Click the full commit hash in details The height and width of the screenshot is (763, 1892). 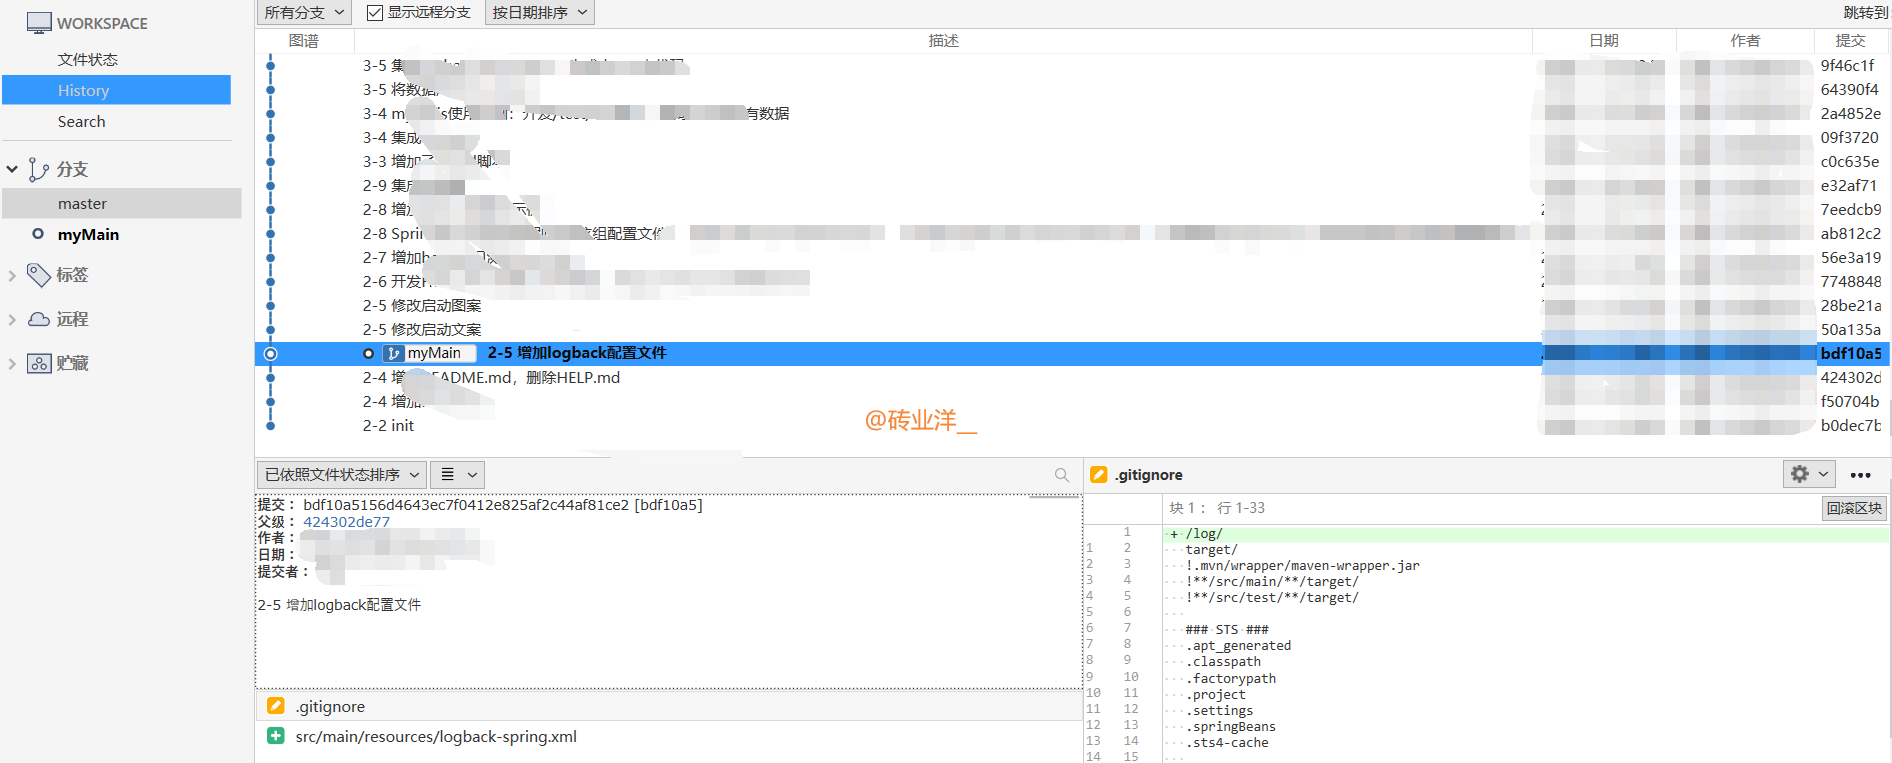[x=466, y=505]
